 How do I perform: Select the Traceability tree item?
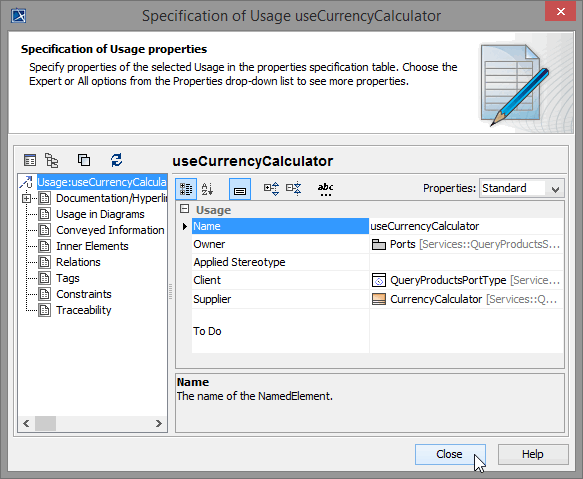pyautogui.click(x=84, y=310)
